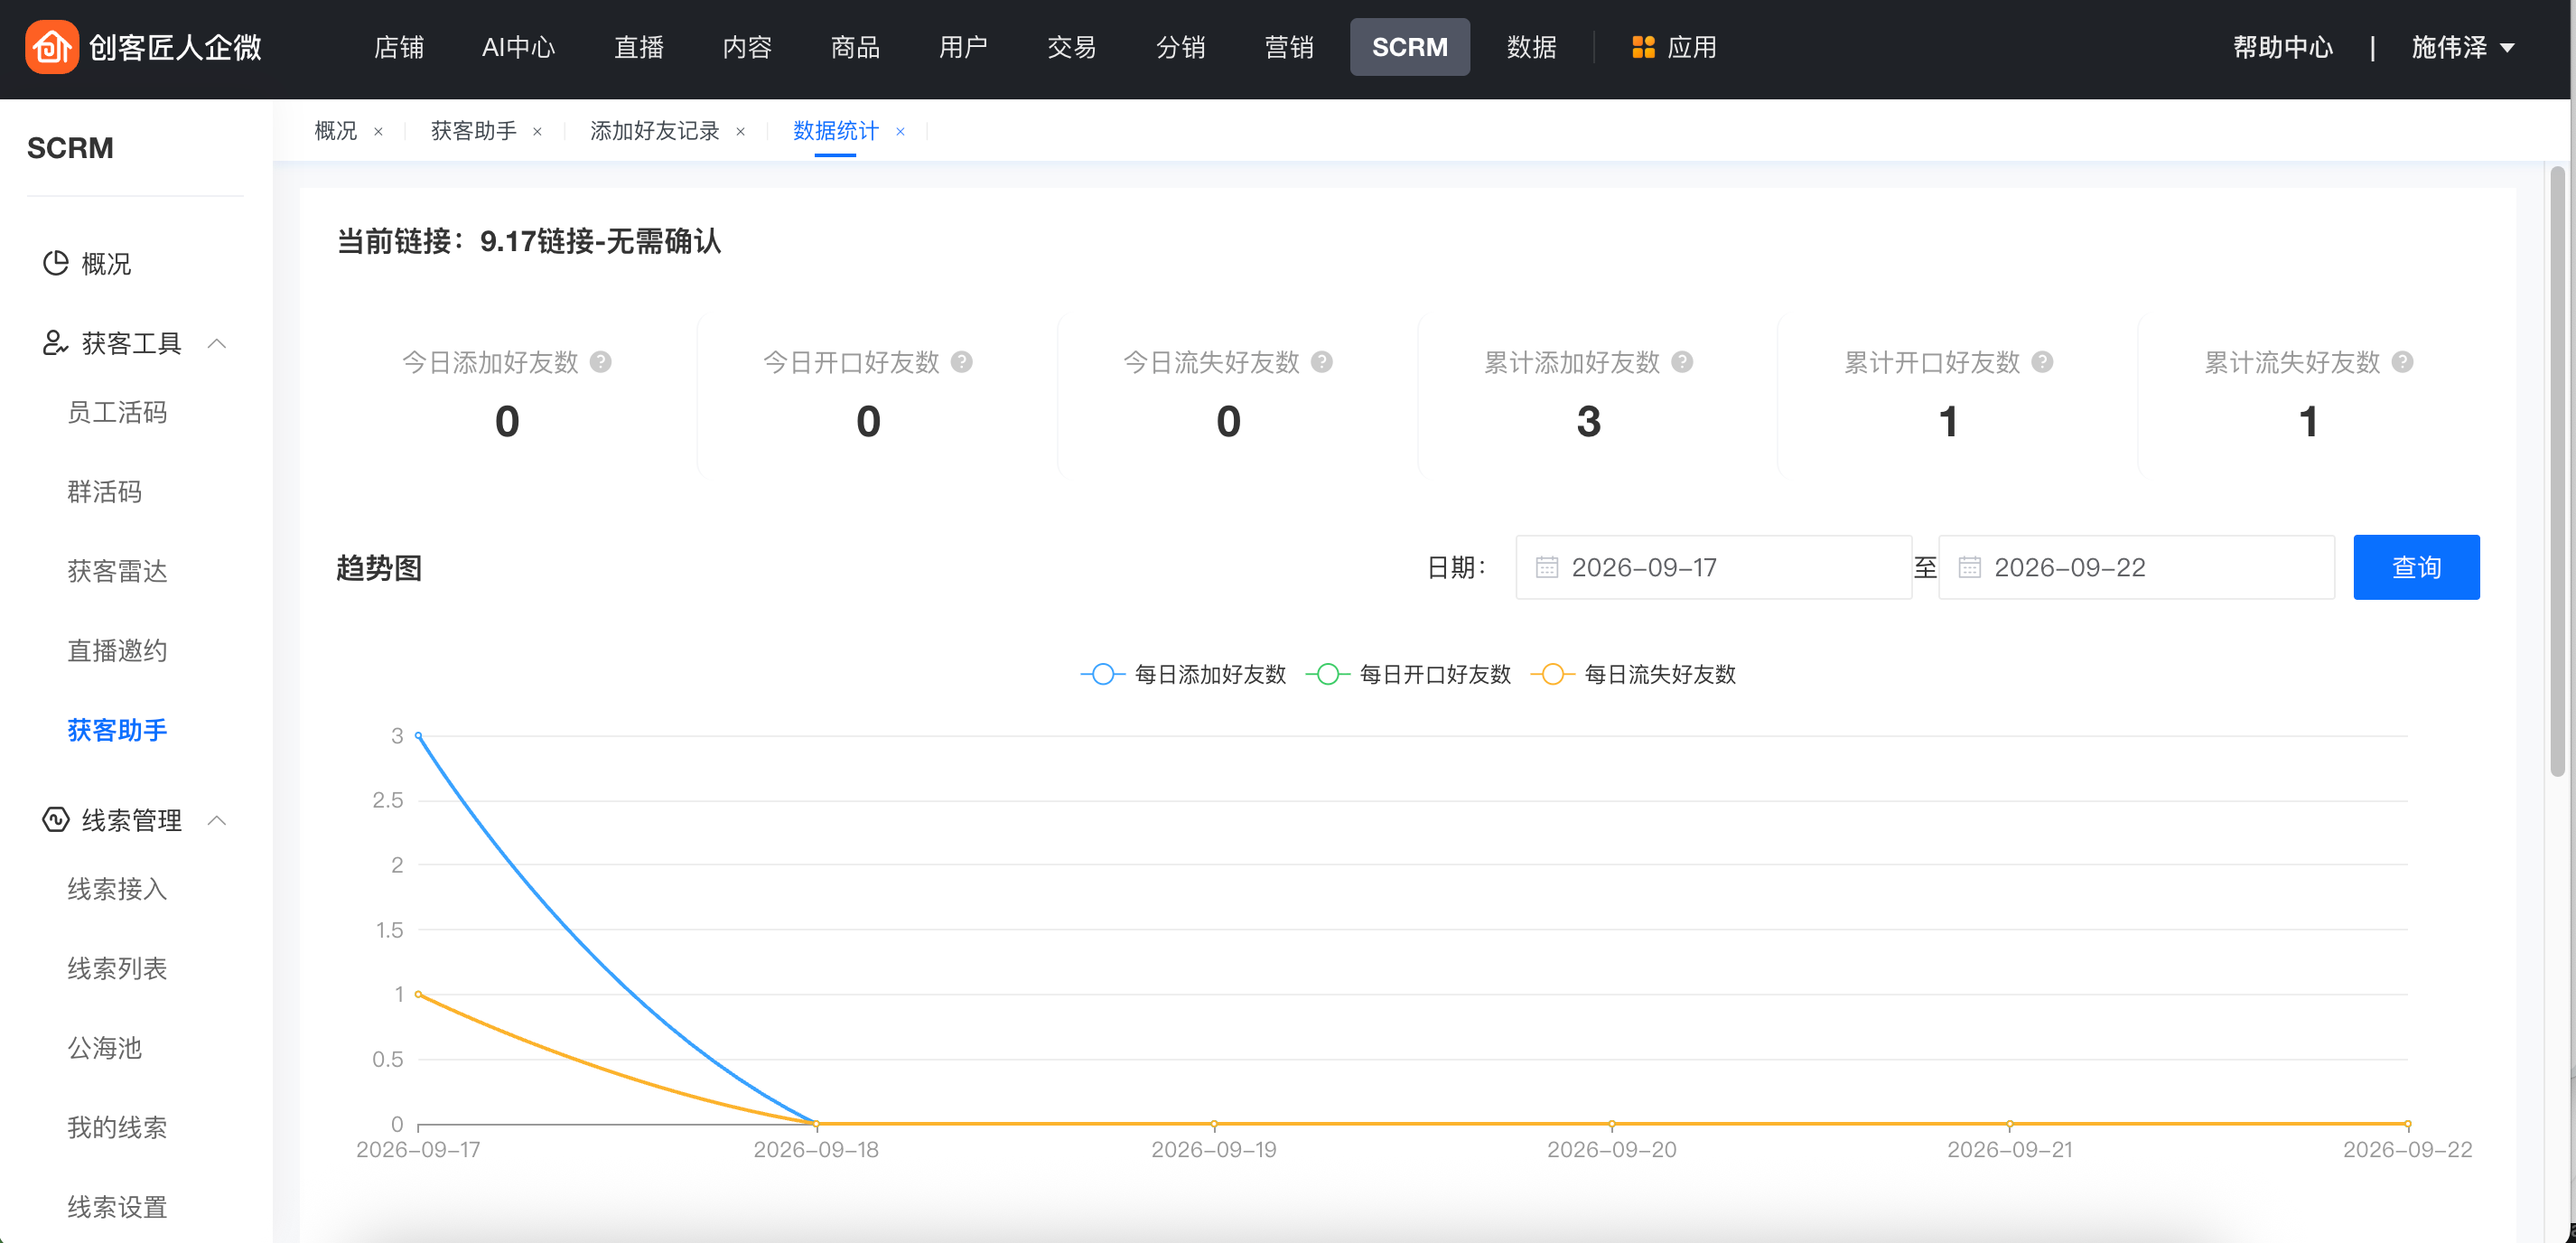Viewport: 2576px width, 1243px height.
Task: Click the 查询 button
Action: [x=2416, y=567]
